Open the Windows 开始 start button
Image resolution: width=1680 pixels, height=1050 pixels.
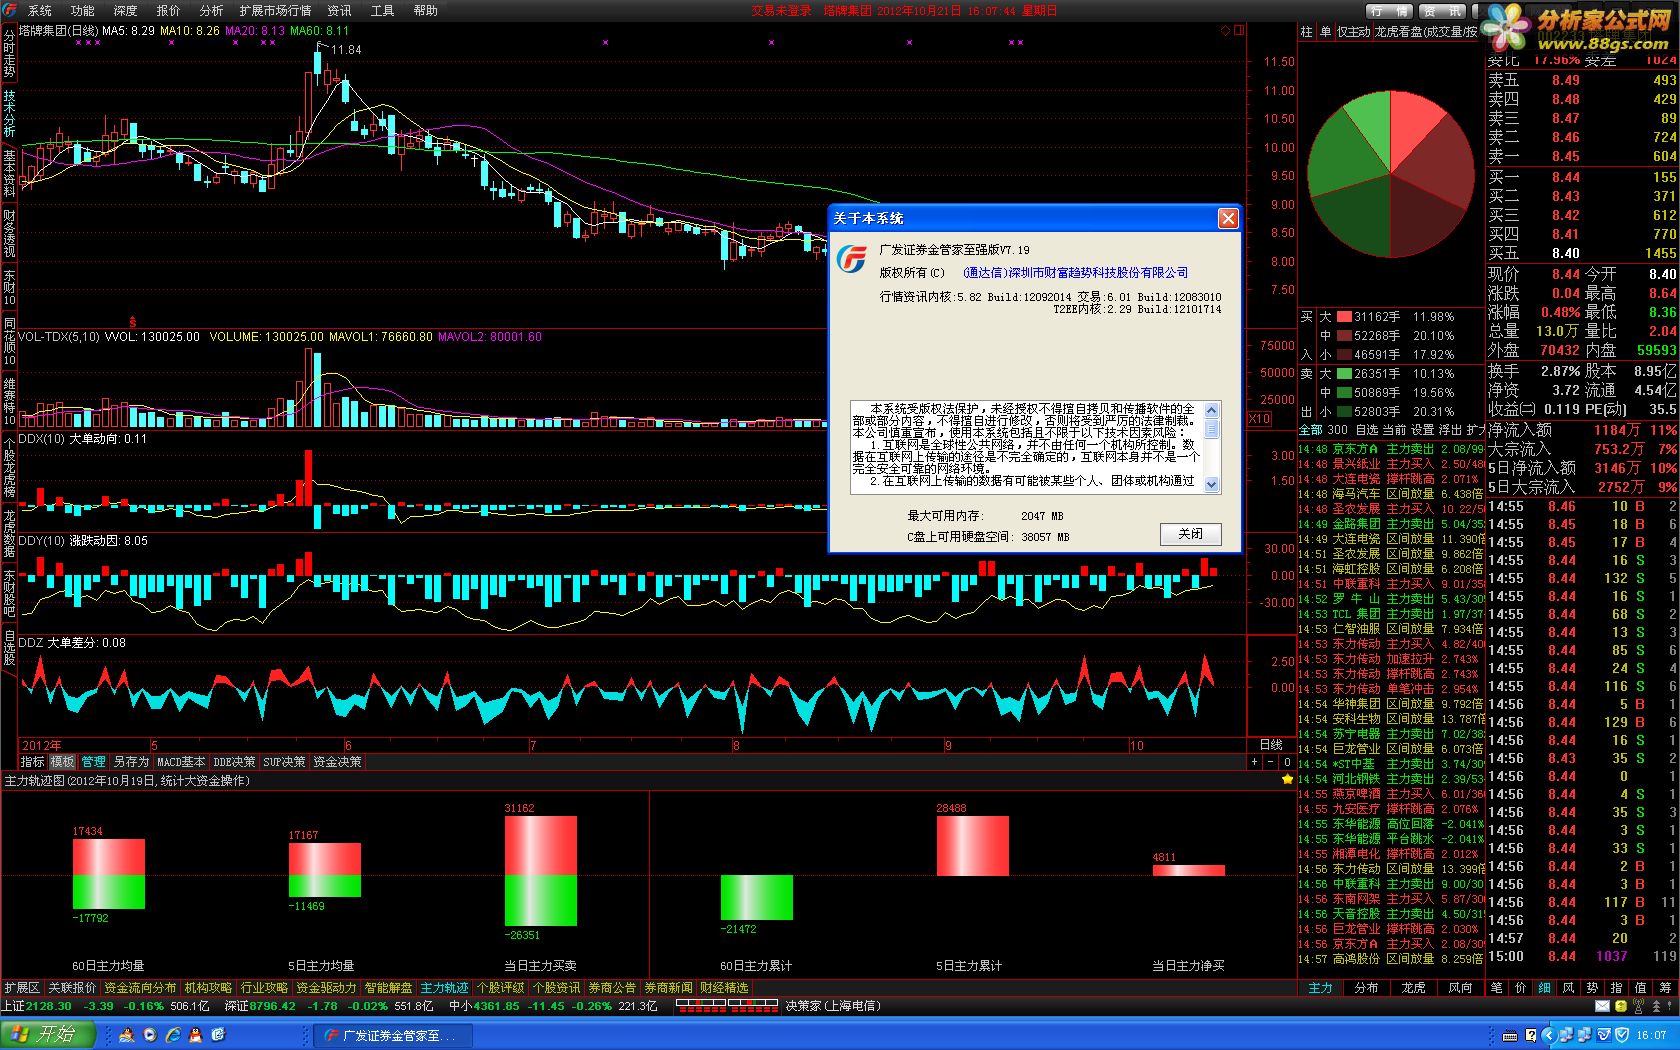point(50,1034)
